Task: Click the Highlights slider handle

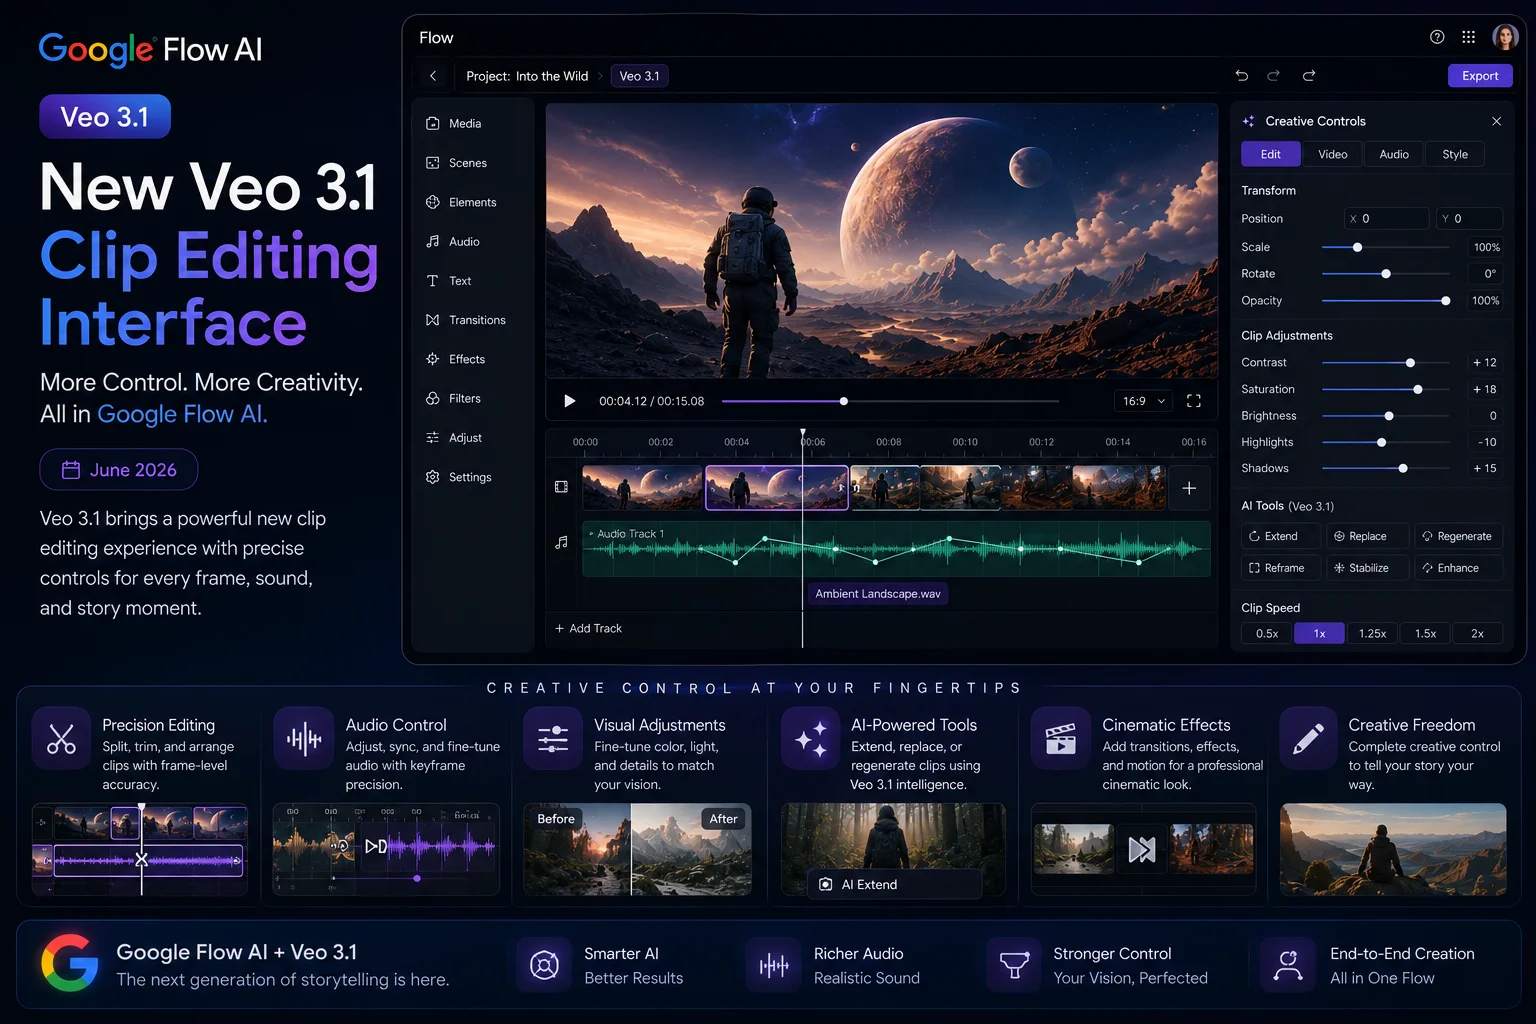Action: coord(1382,442)
